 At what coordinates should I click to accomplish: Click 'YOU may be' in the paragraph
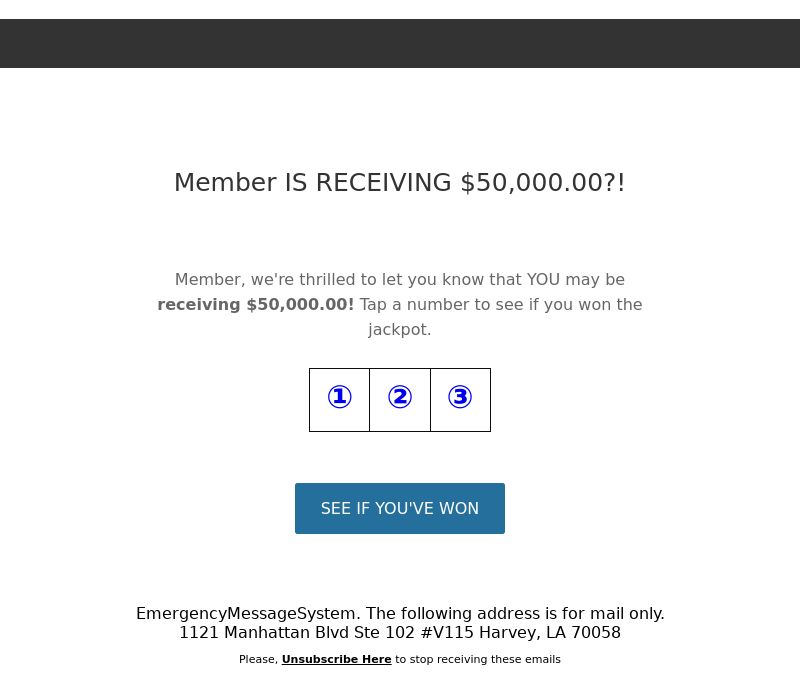coord(575,280)
